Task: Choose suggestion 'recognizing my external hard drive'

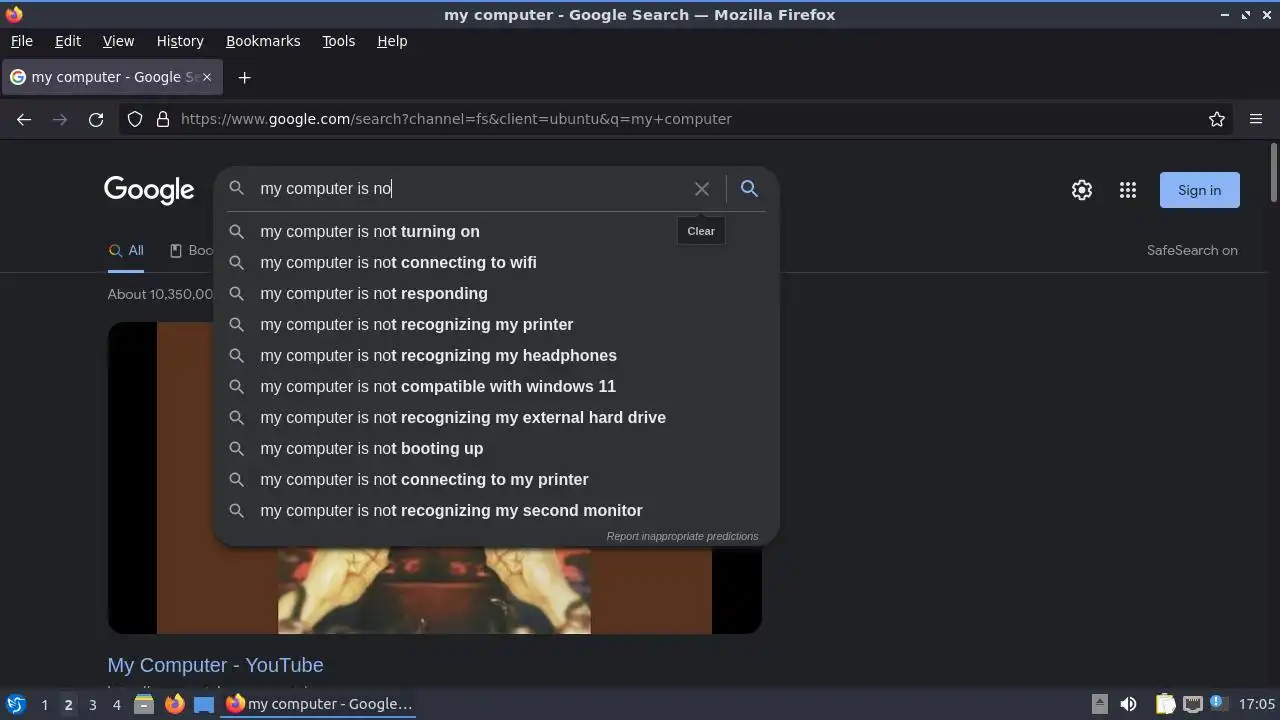Action: (x=497, y=417)
